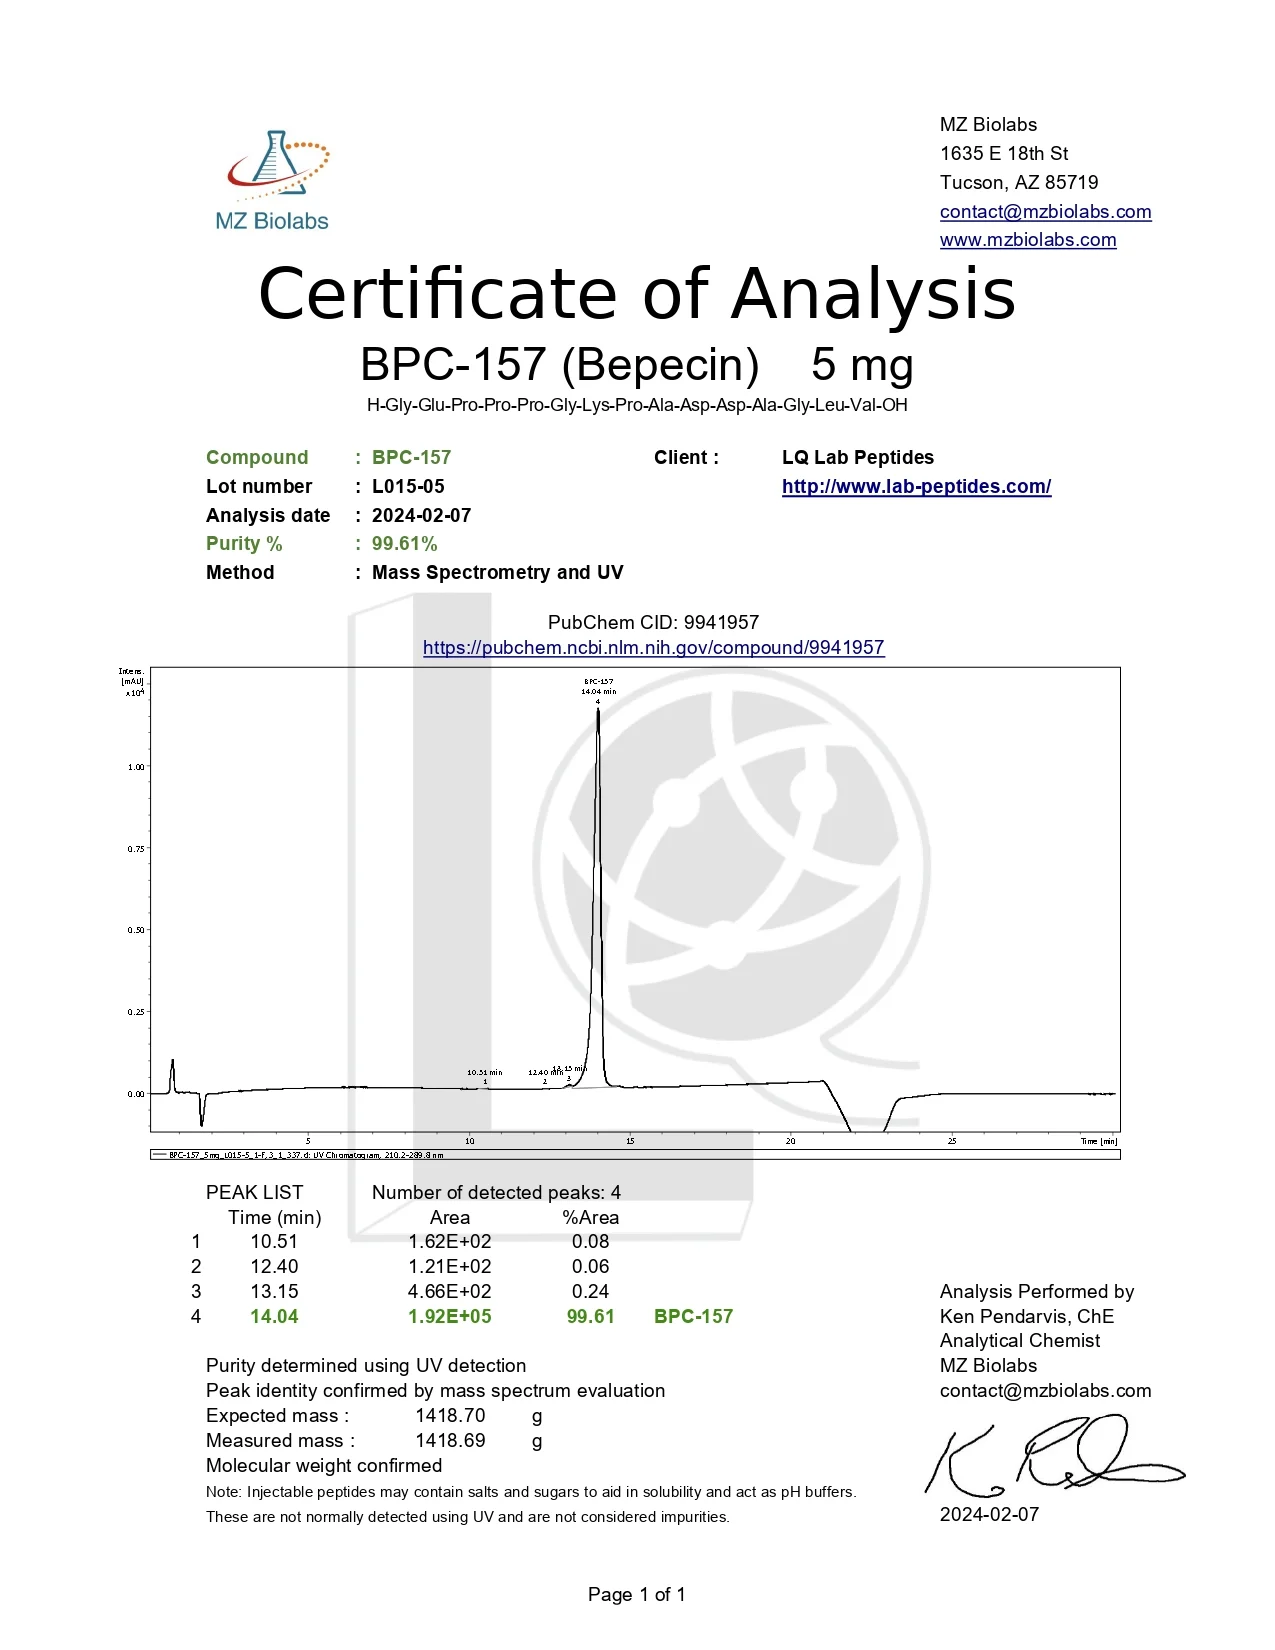Click the chromatogram legend file name
This screenshot has height=1650, width=1275.
point(305,1155)
